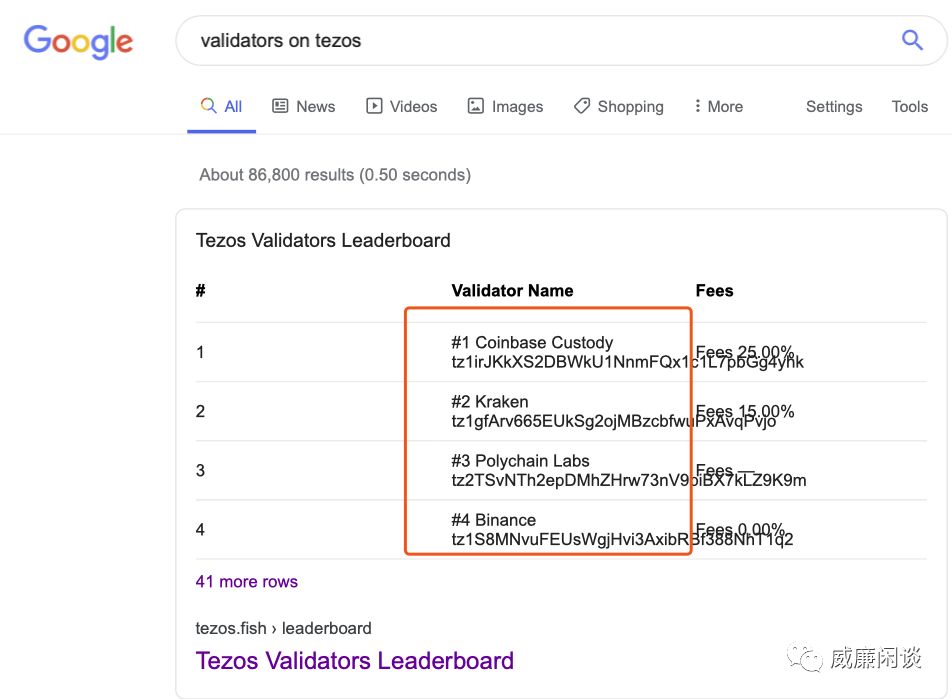This screenshot has width=952, height=699.
Task: Click '#2 Kraken' validator name
Action: (x=489, y=401)
